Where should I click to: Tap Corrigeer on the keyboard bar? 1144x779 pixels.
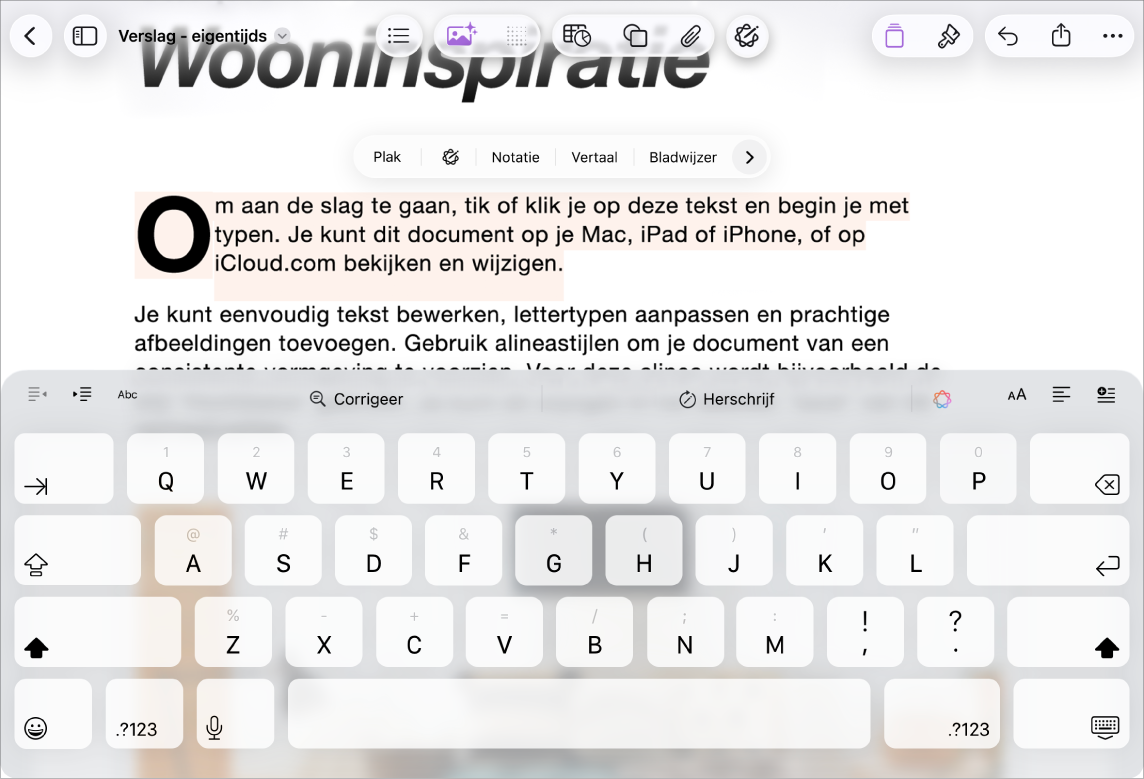point(356,399)
